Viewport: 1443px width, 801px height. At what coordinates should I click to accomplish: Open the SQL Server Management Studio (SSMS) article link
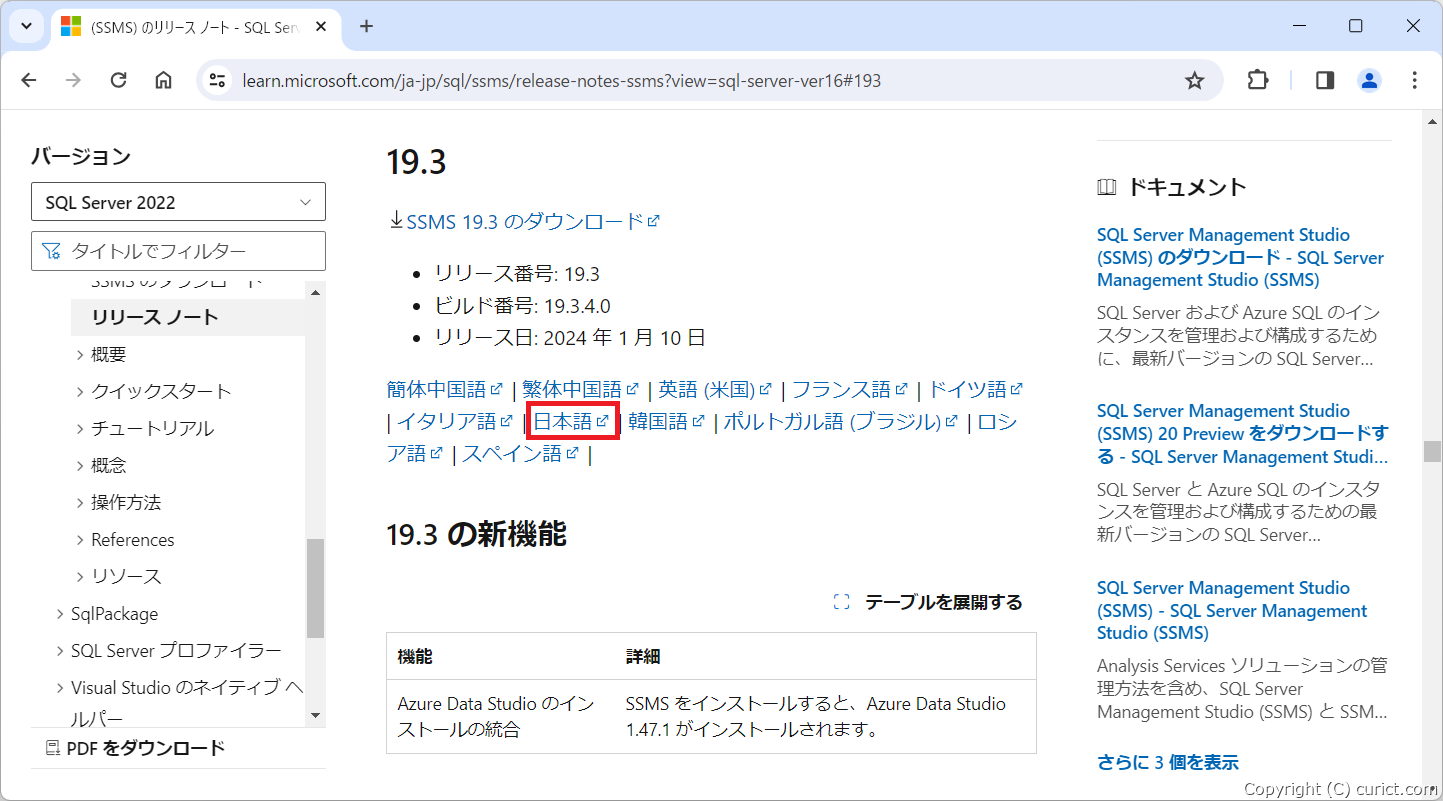tap(1232, 611)
